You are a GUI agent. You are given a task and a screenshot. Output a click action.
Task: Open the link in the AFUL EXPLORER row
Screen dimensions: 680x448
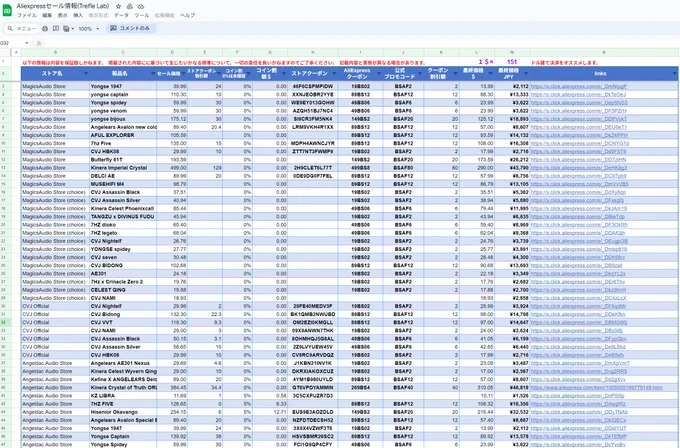579,135
